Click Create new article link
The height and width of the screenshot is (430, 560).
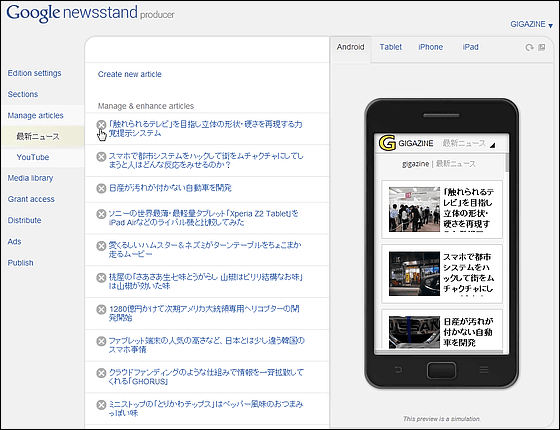(130, 74)
